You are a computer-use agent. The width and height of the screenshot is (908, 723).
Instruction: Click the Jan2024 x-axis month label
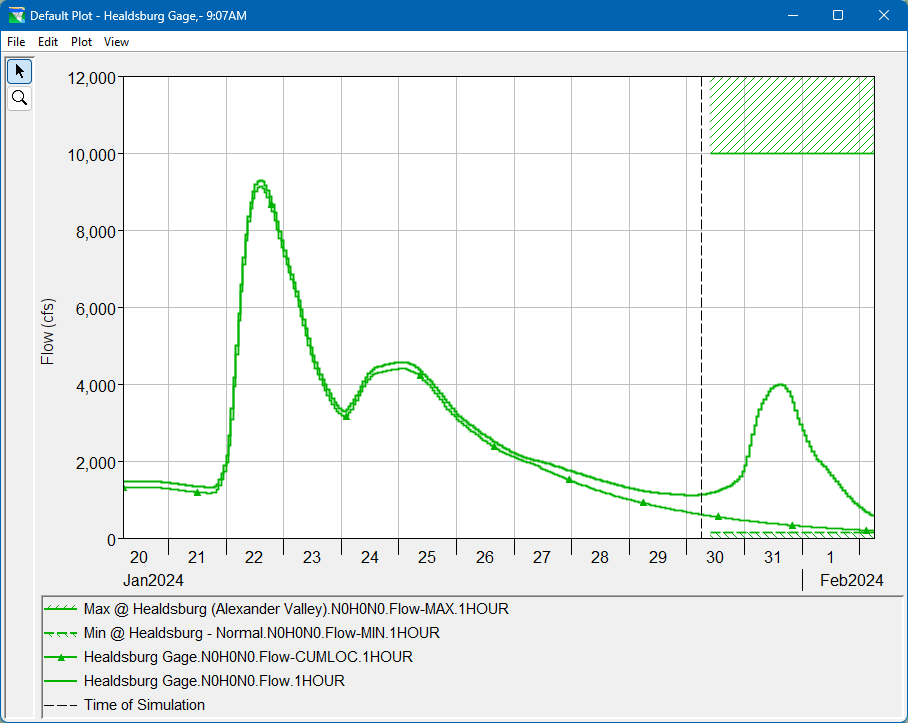coord(153,580)
